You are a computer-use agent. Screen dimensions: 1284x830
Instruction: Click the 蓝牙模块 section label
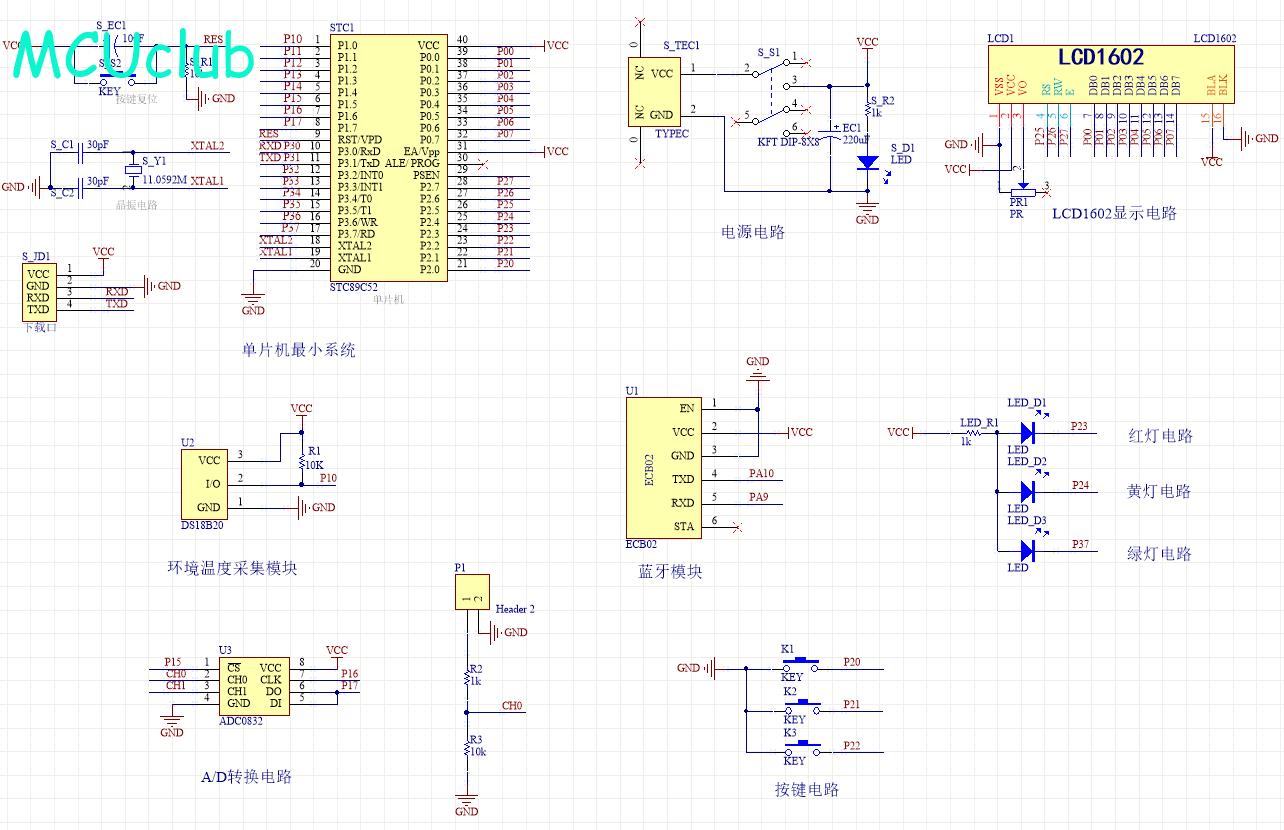tap(670, 572)
